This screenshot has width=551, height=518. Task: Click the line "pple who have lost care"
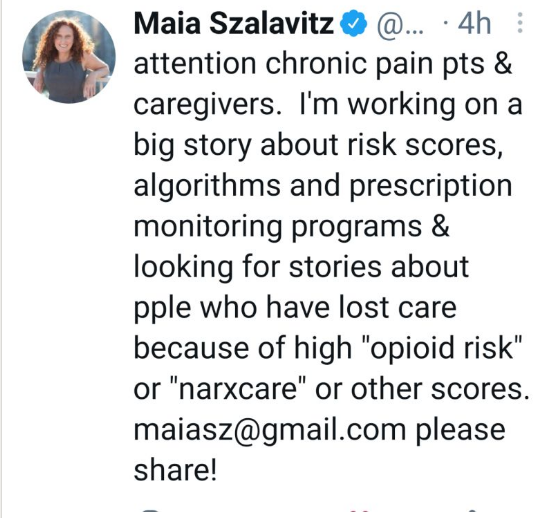(x=295, y=309)
